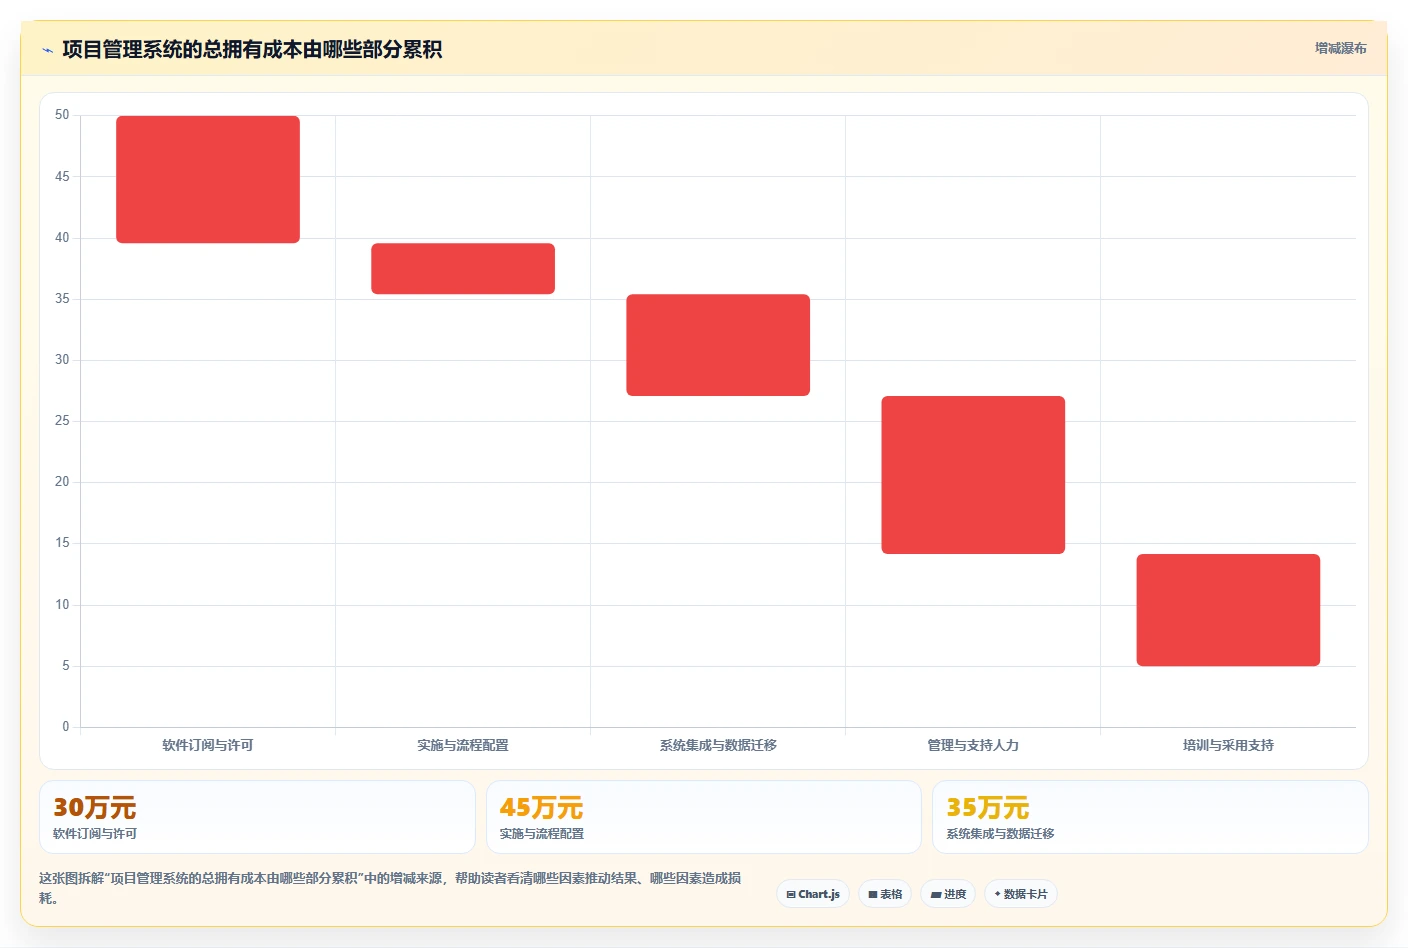1408x948 pixels.
Task: Select the Chart.js tag chip
Action: click(813, 894)
